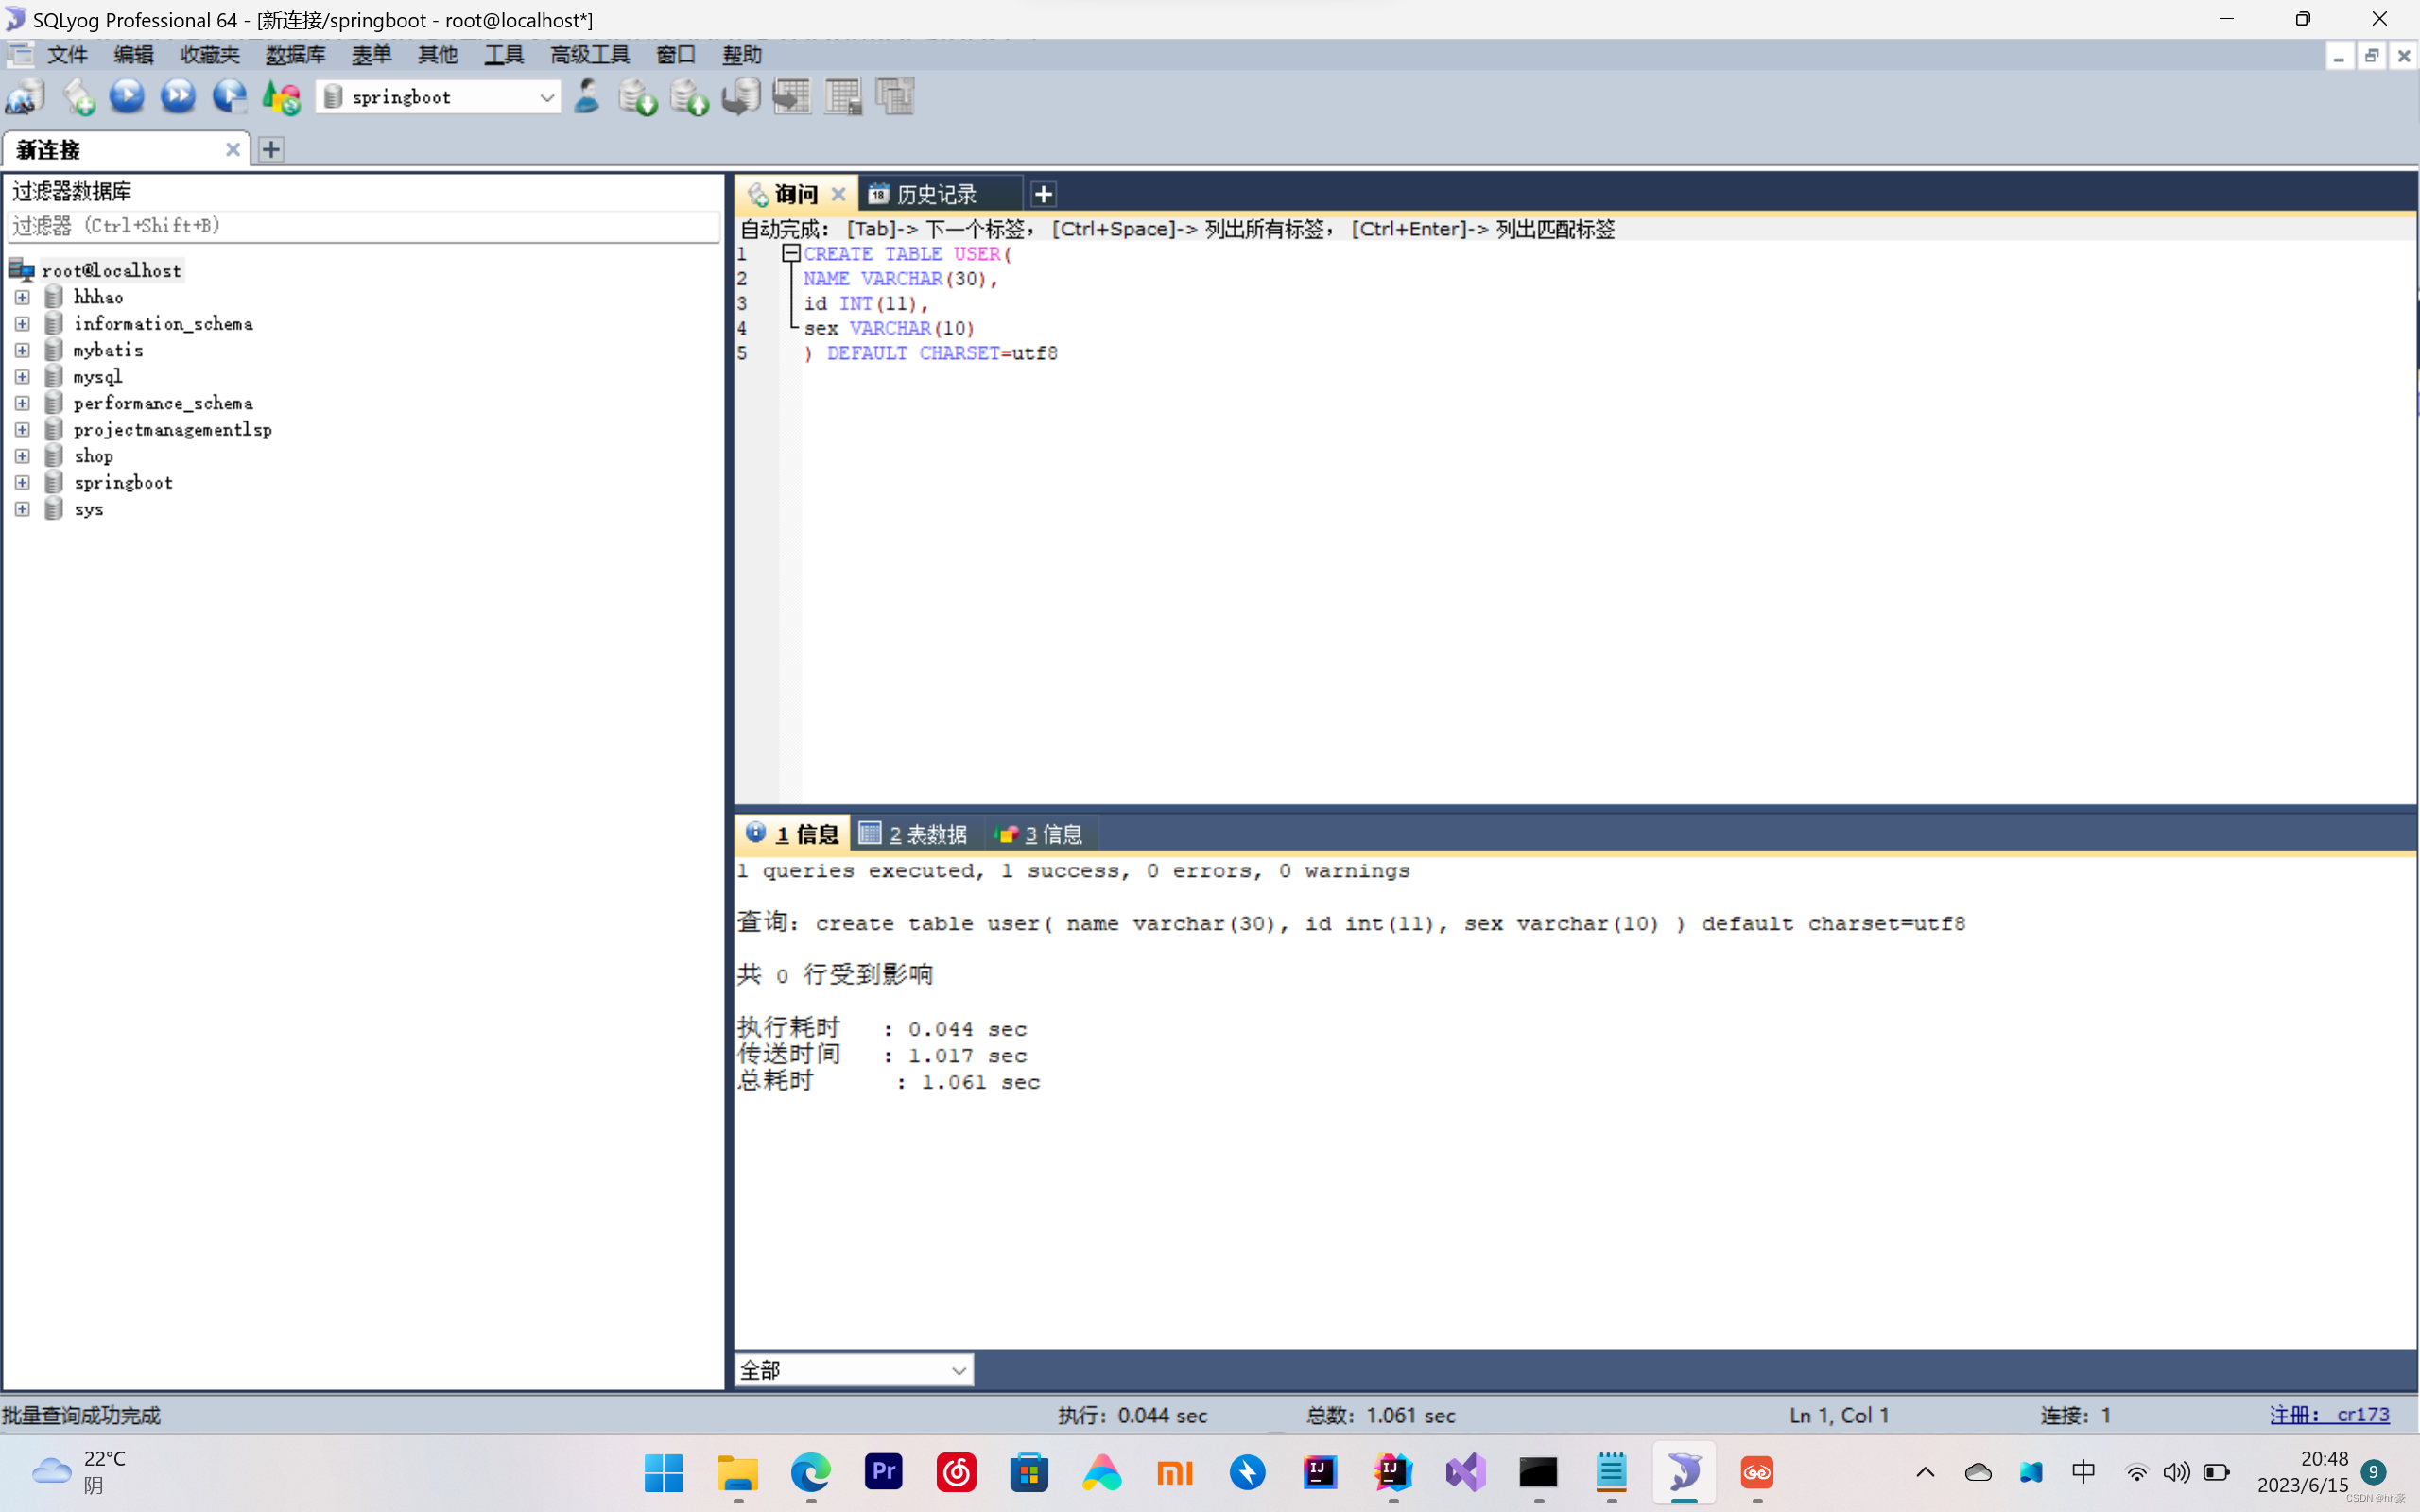Select the springboot database in tree
This screenshot has height=1512, width=2420.
(x=123, y=482)
